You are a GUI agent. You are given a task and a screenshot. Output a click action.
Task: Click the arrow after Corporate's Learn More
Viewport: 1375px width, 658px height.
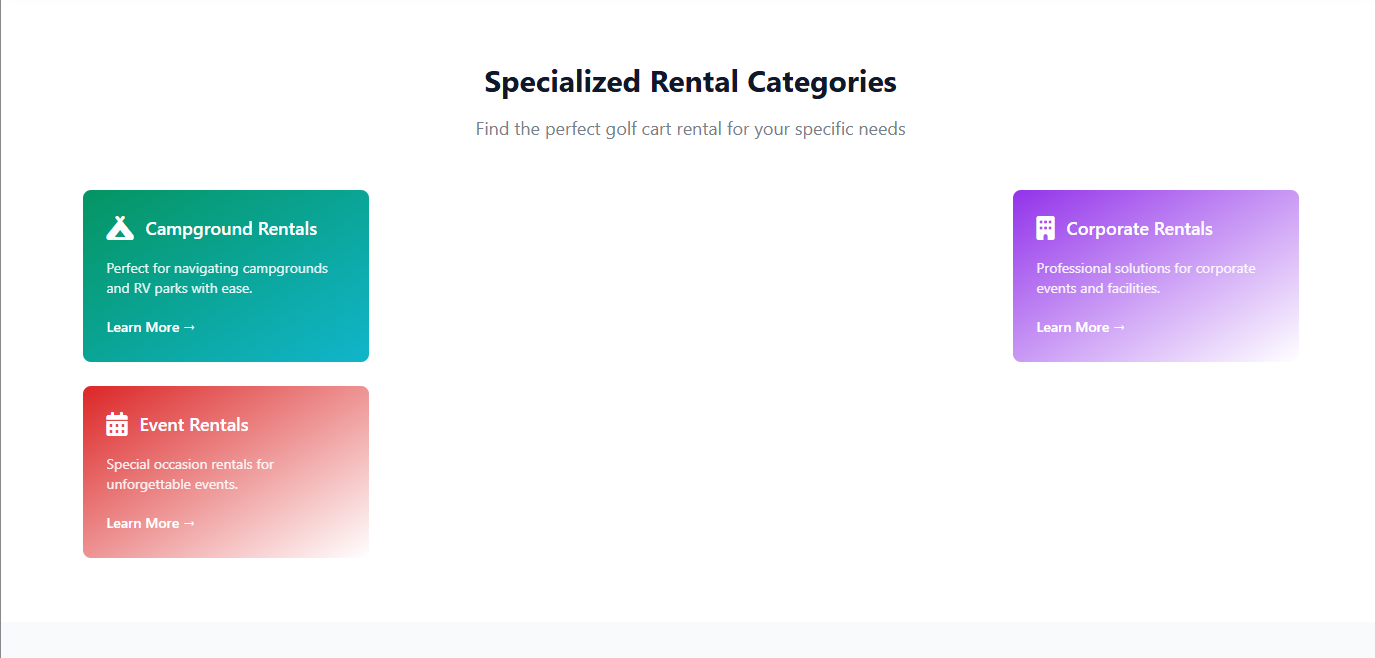[1119, 327]
